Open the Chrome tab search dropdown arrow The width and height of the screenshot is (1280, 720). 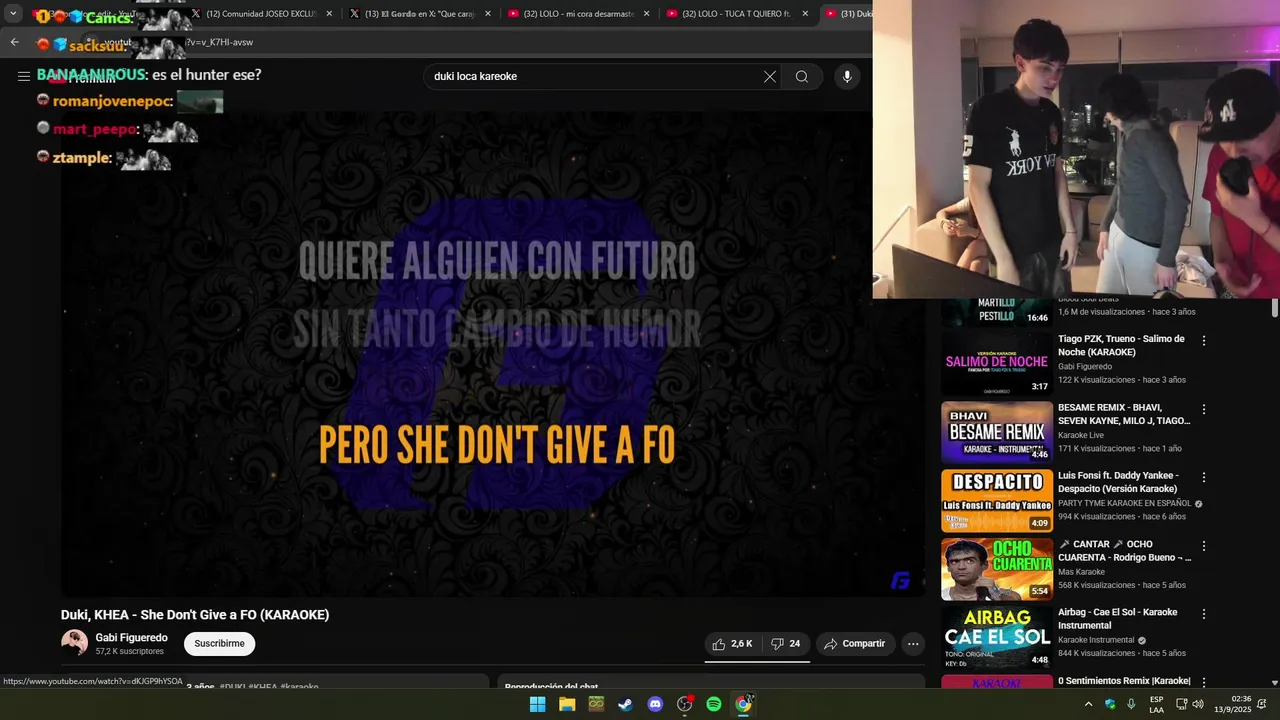[x=13, y=14]
